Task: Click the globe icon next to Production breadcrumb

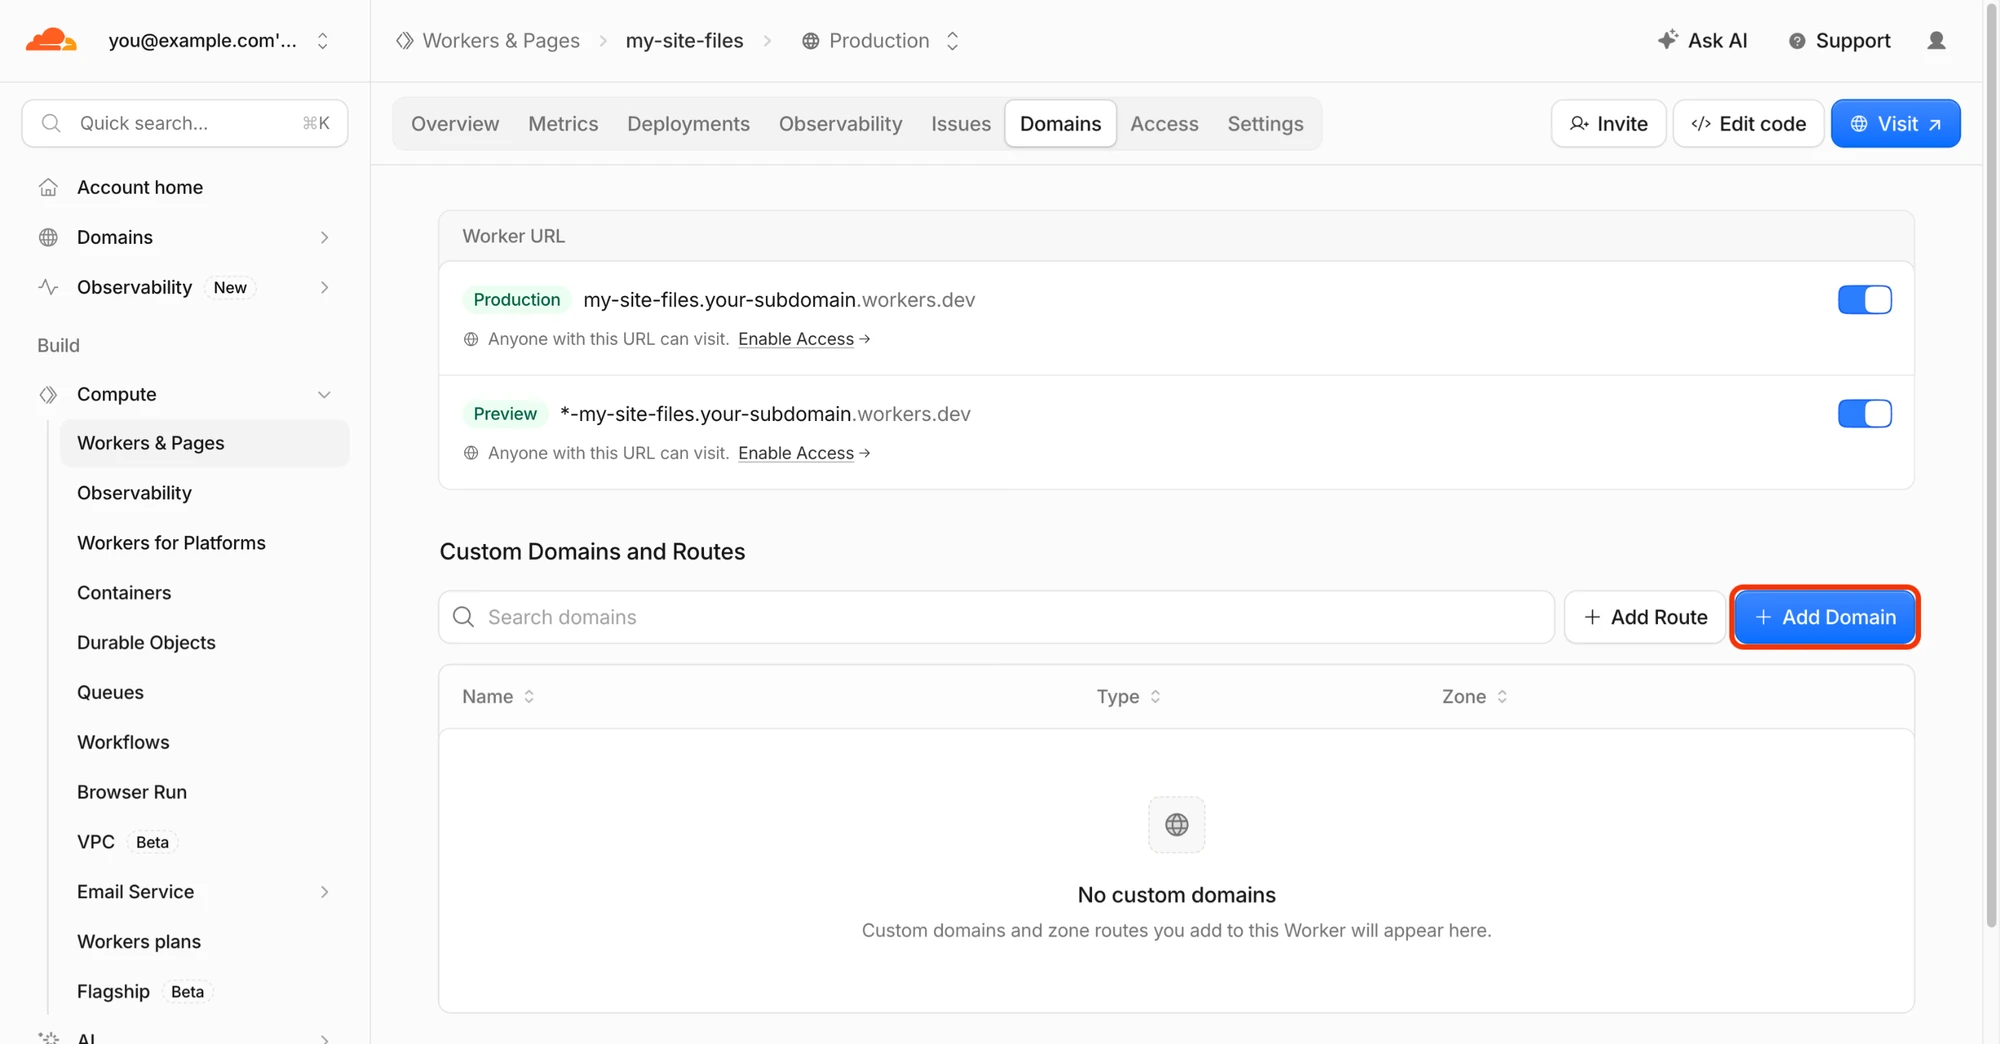Action: pyautogui.click(x=810, y=41)
